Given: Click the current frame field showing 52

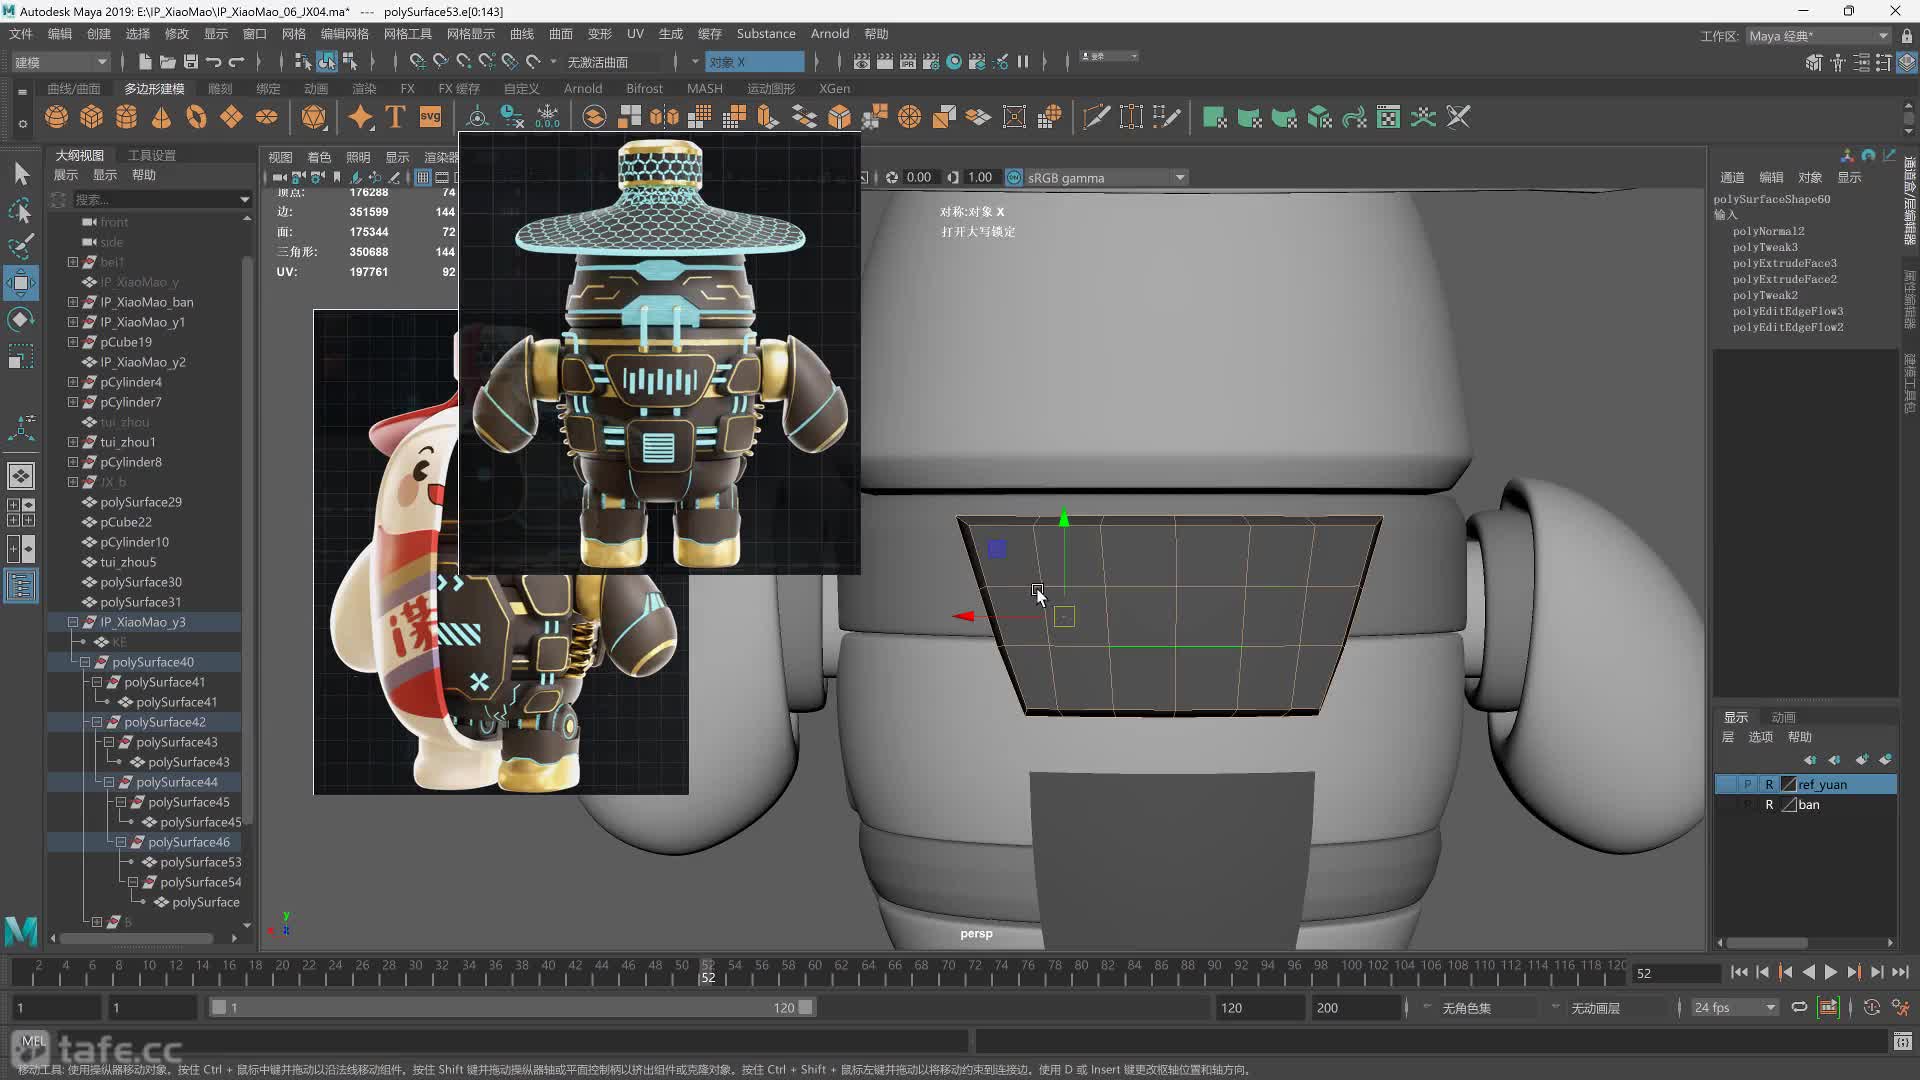Looking at the screenshot, I should 1676,973.
